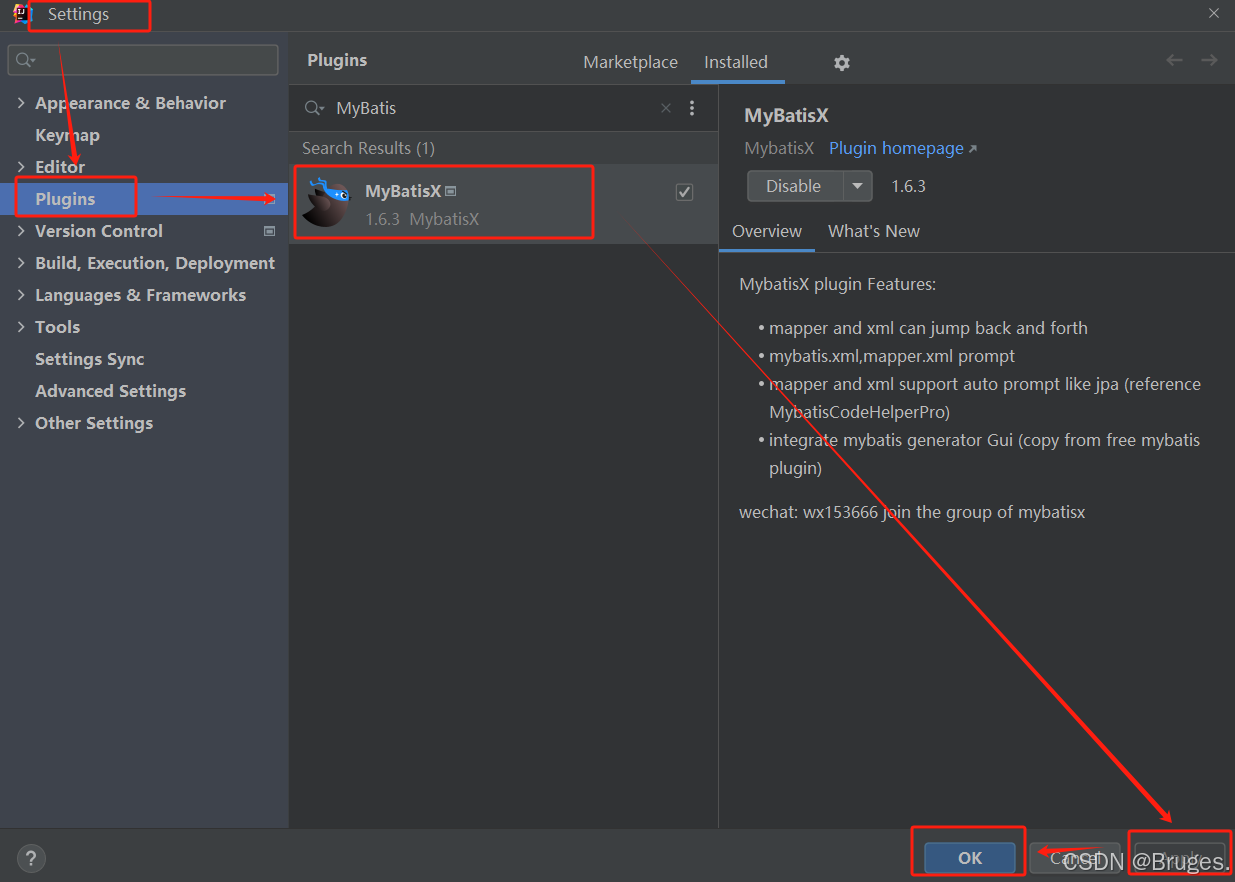
Task: Select Tools in settings tree
Action: (57, 327)
